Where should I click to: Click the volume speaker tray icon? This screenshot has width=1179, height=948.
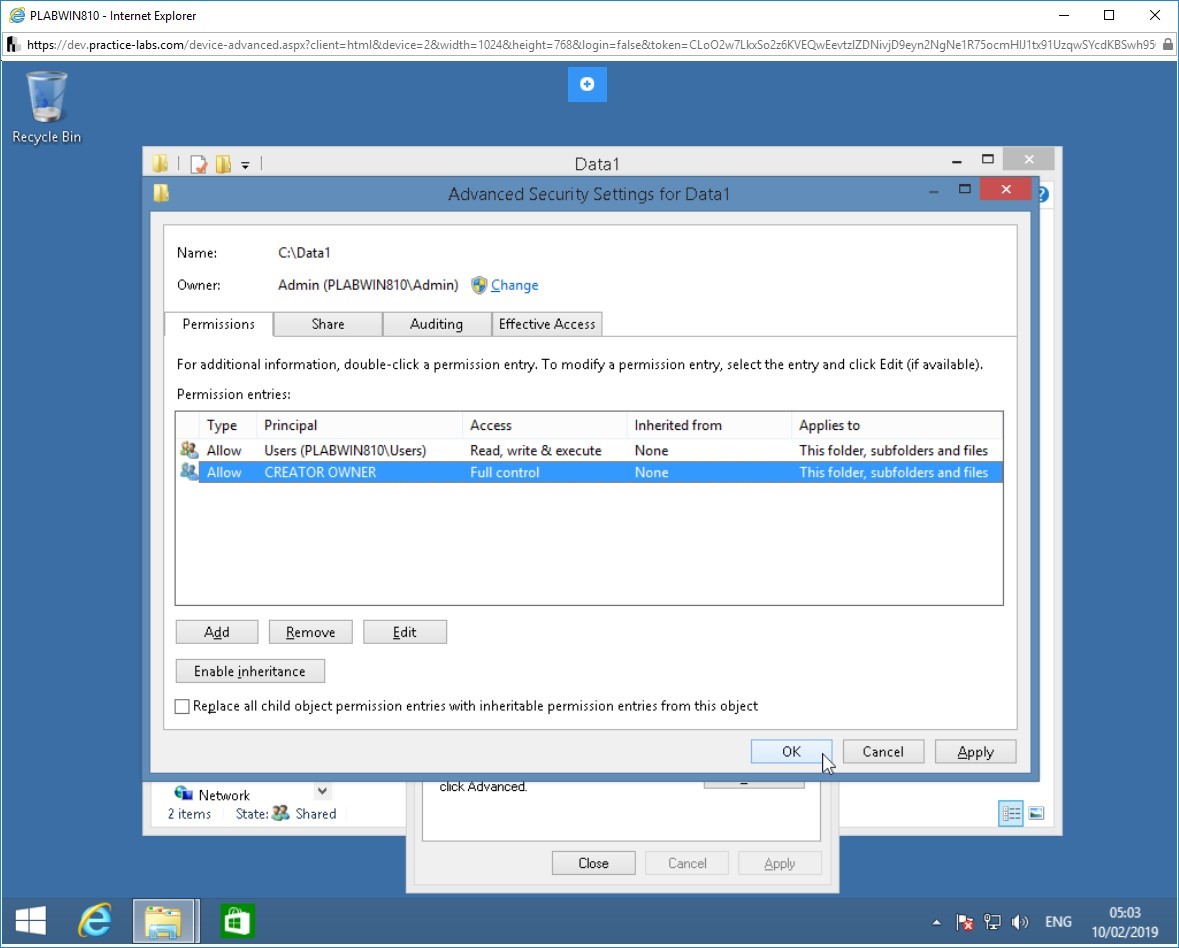1020,922
